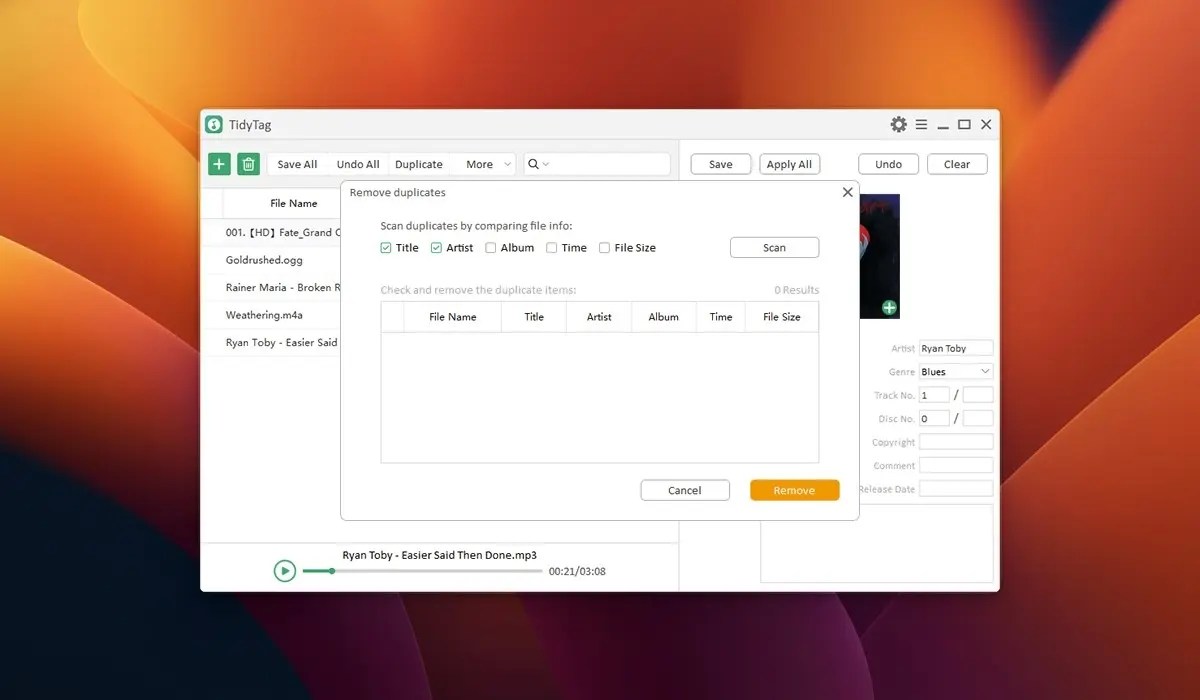Click the hamburger menu icon in titlebar
The height and width of the screenshot is (700, 1200).
[921, 124]
